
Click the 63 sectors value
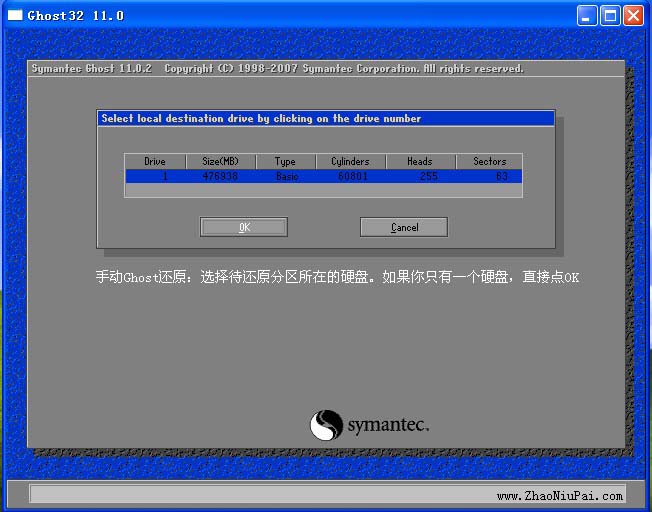(x=502, y=176)
